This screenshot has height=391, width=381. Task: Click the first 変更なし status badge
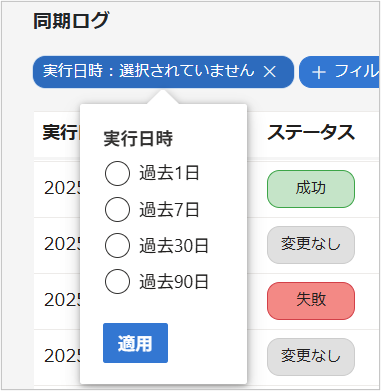[311, 245]
